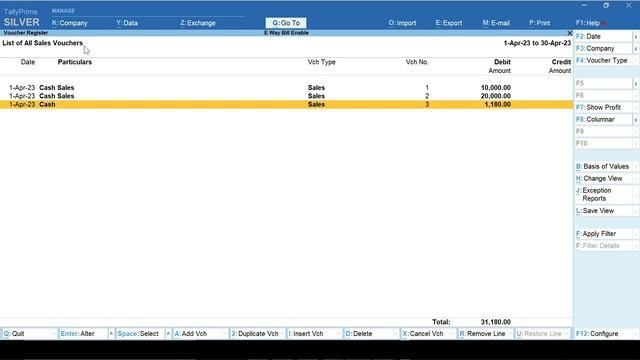The width and height of the screenshot is (640, 360).
Task: Select Cash Sales voucher number 1
Action: 286,87
